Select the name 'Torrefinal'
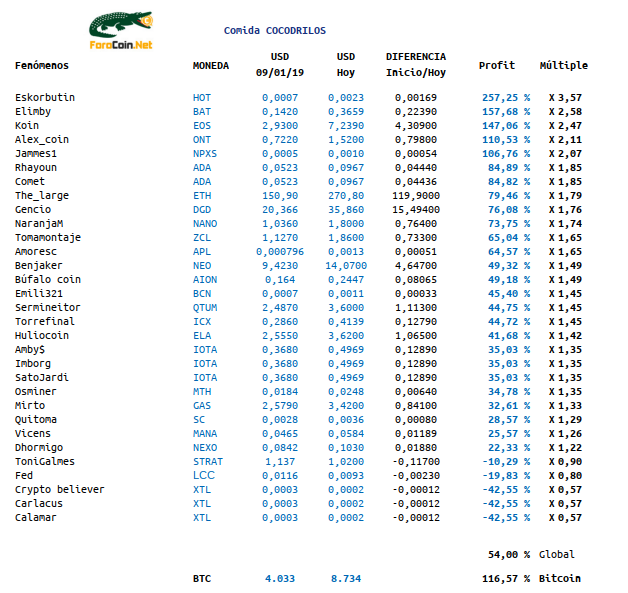The width and height of the screenshot is (628, 593). pos(45,322)
